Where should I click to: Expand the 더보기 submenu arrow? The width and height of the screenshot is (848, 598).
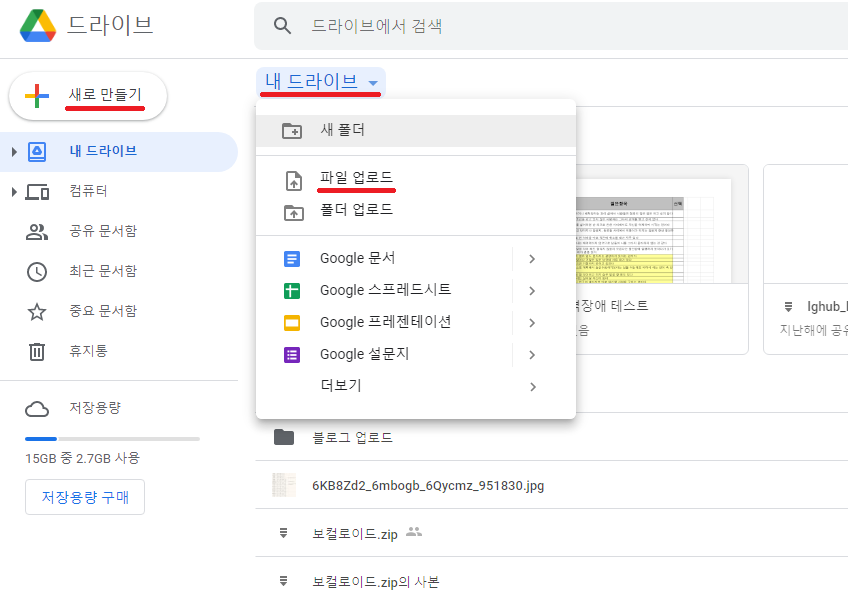pos(533,387)
